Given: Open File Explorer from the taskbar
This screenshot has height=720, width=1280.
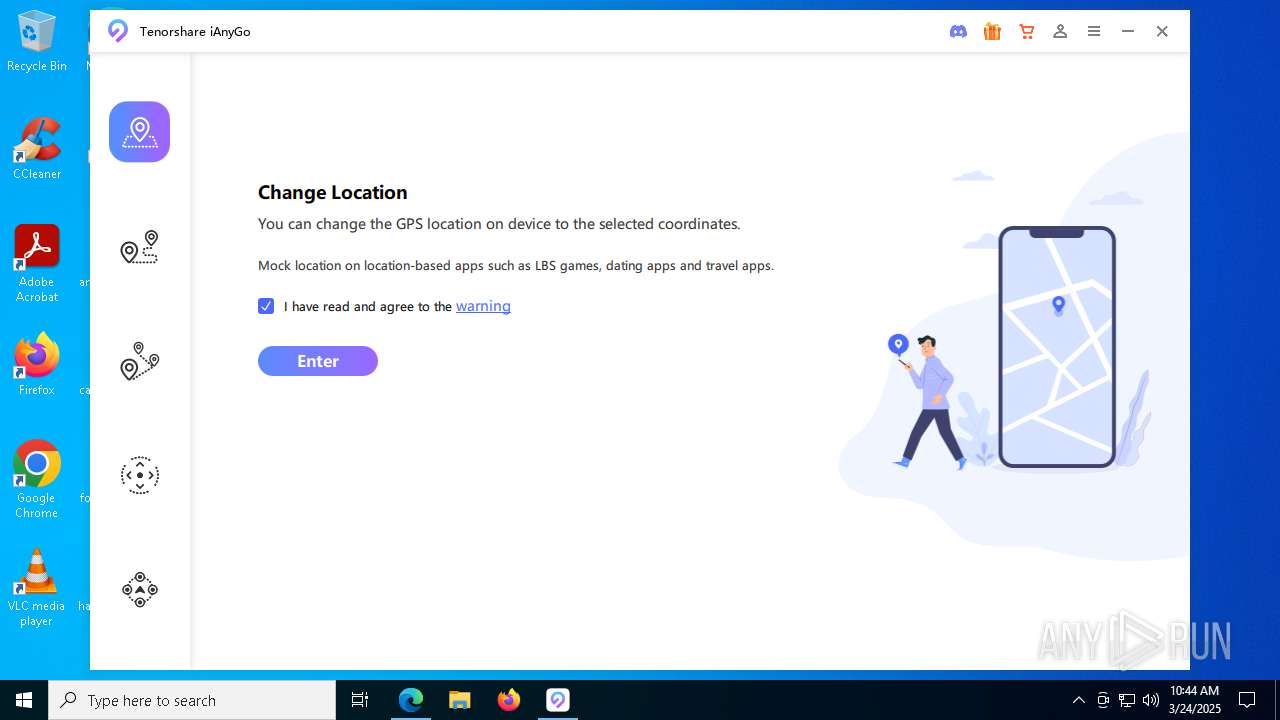Looking at the screenshot, I should coord(460,700).
